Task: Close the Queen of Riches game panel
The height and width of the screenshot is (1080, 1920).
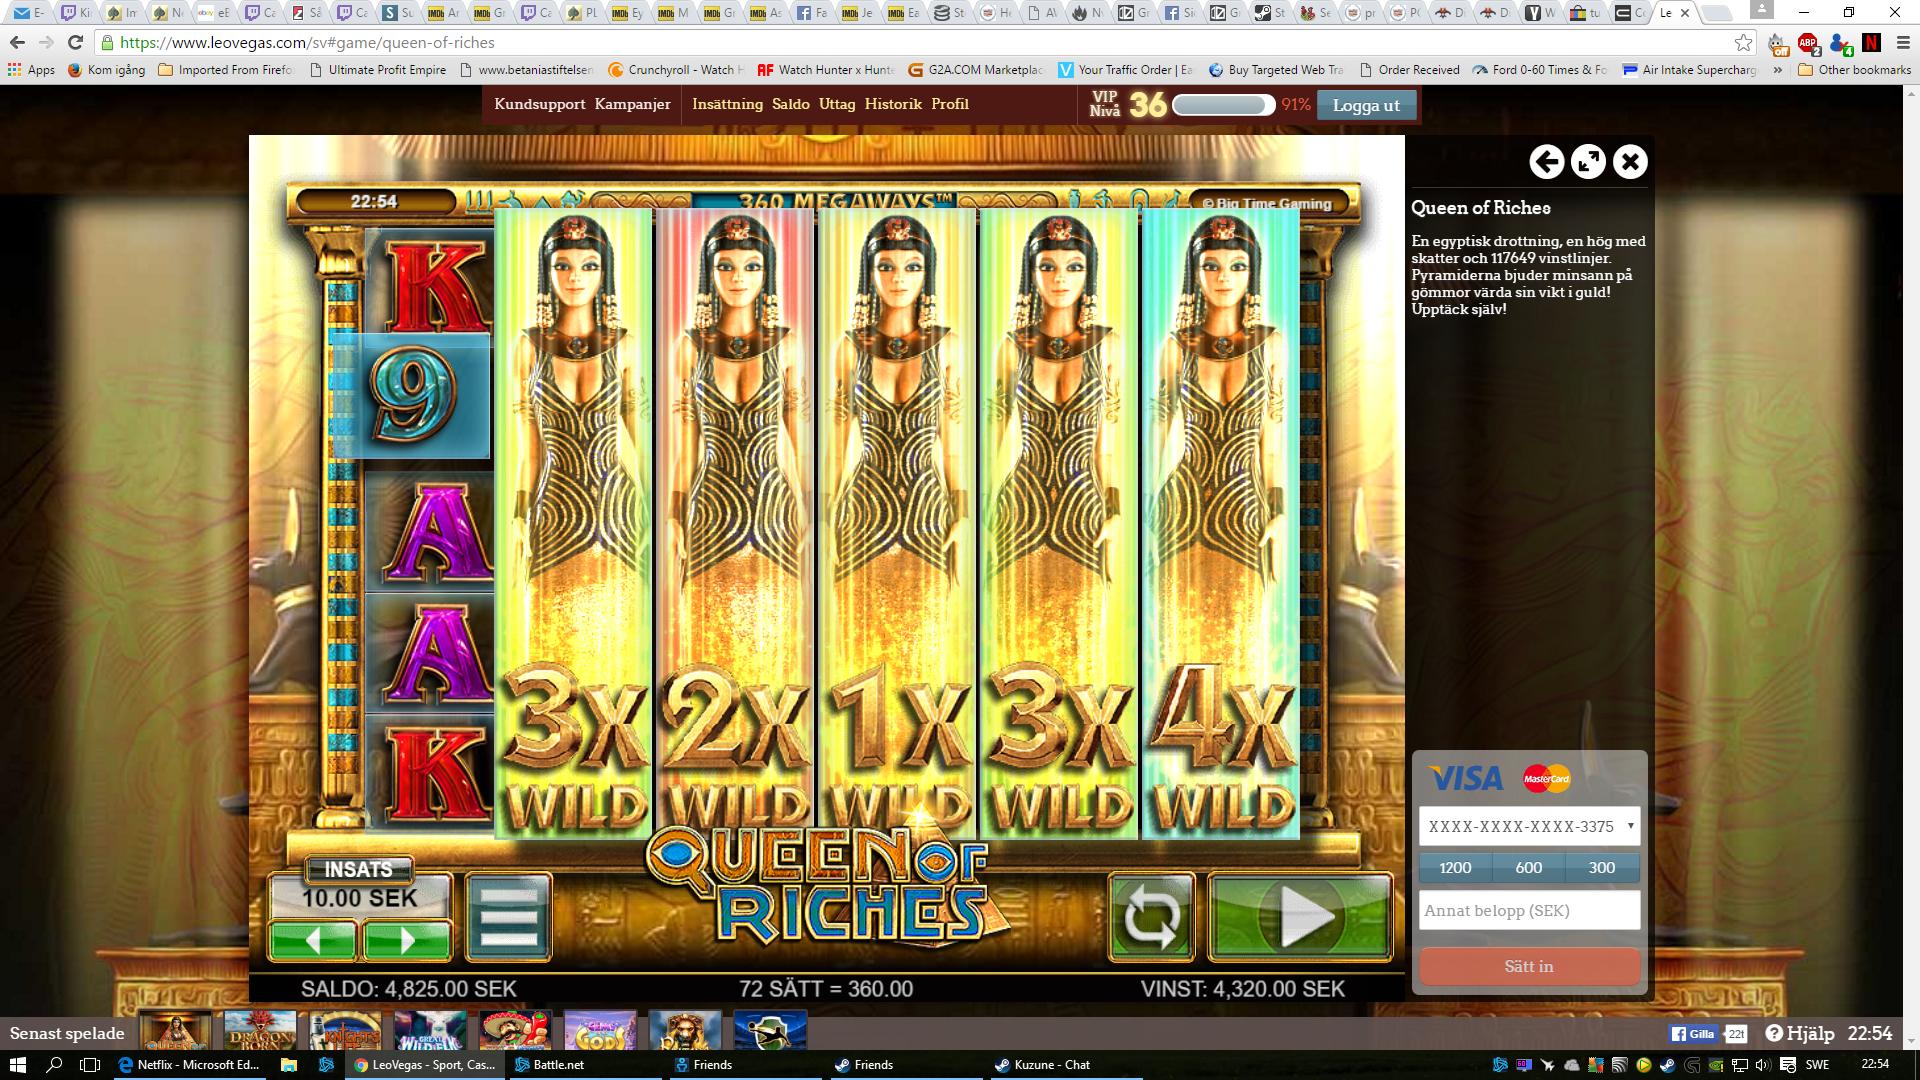Action: point(1630,162)
